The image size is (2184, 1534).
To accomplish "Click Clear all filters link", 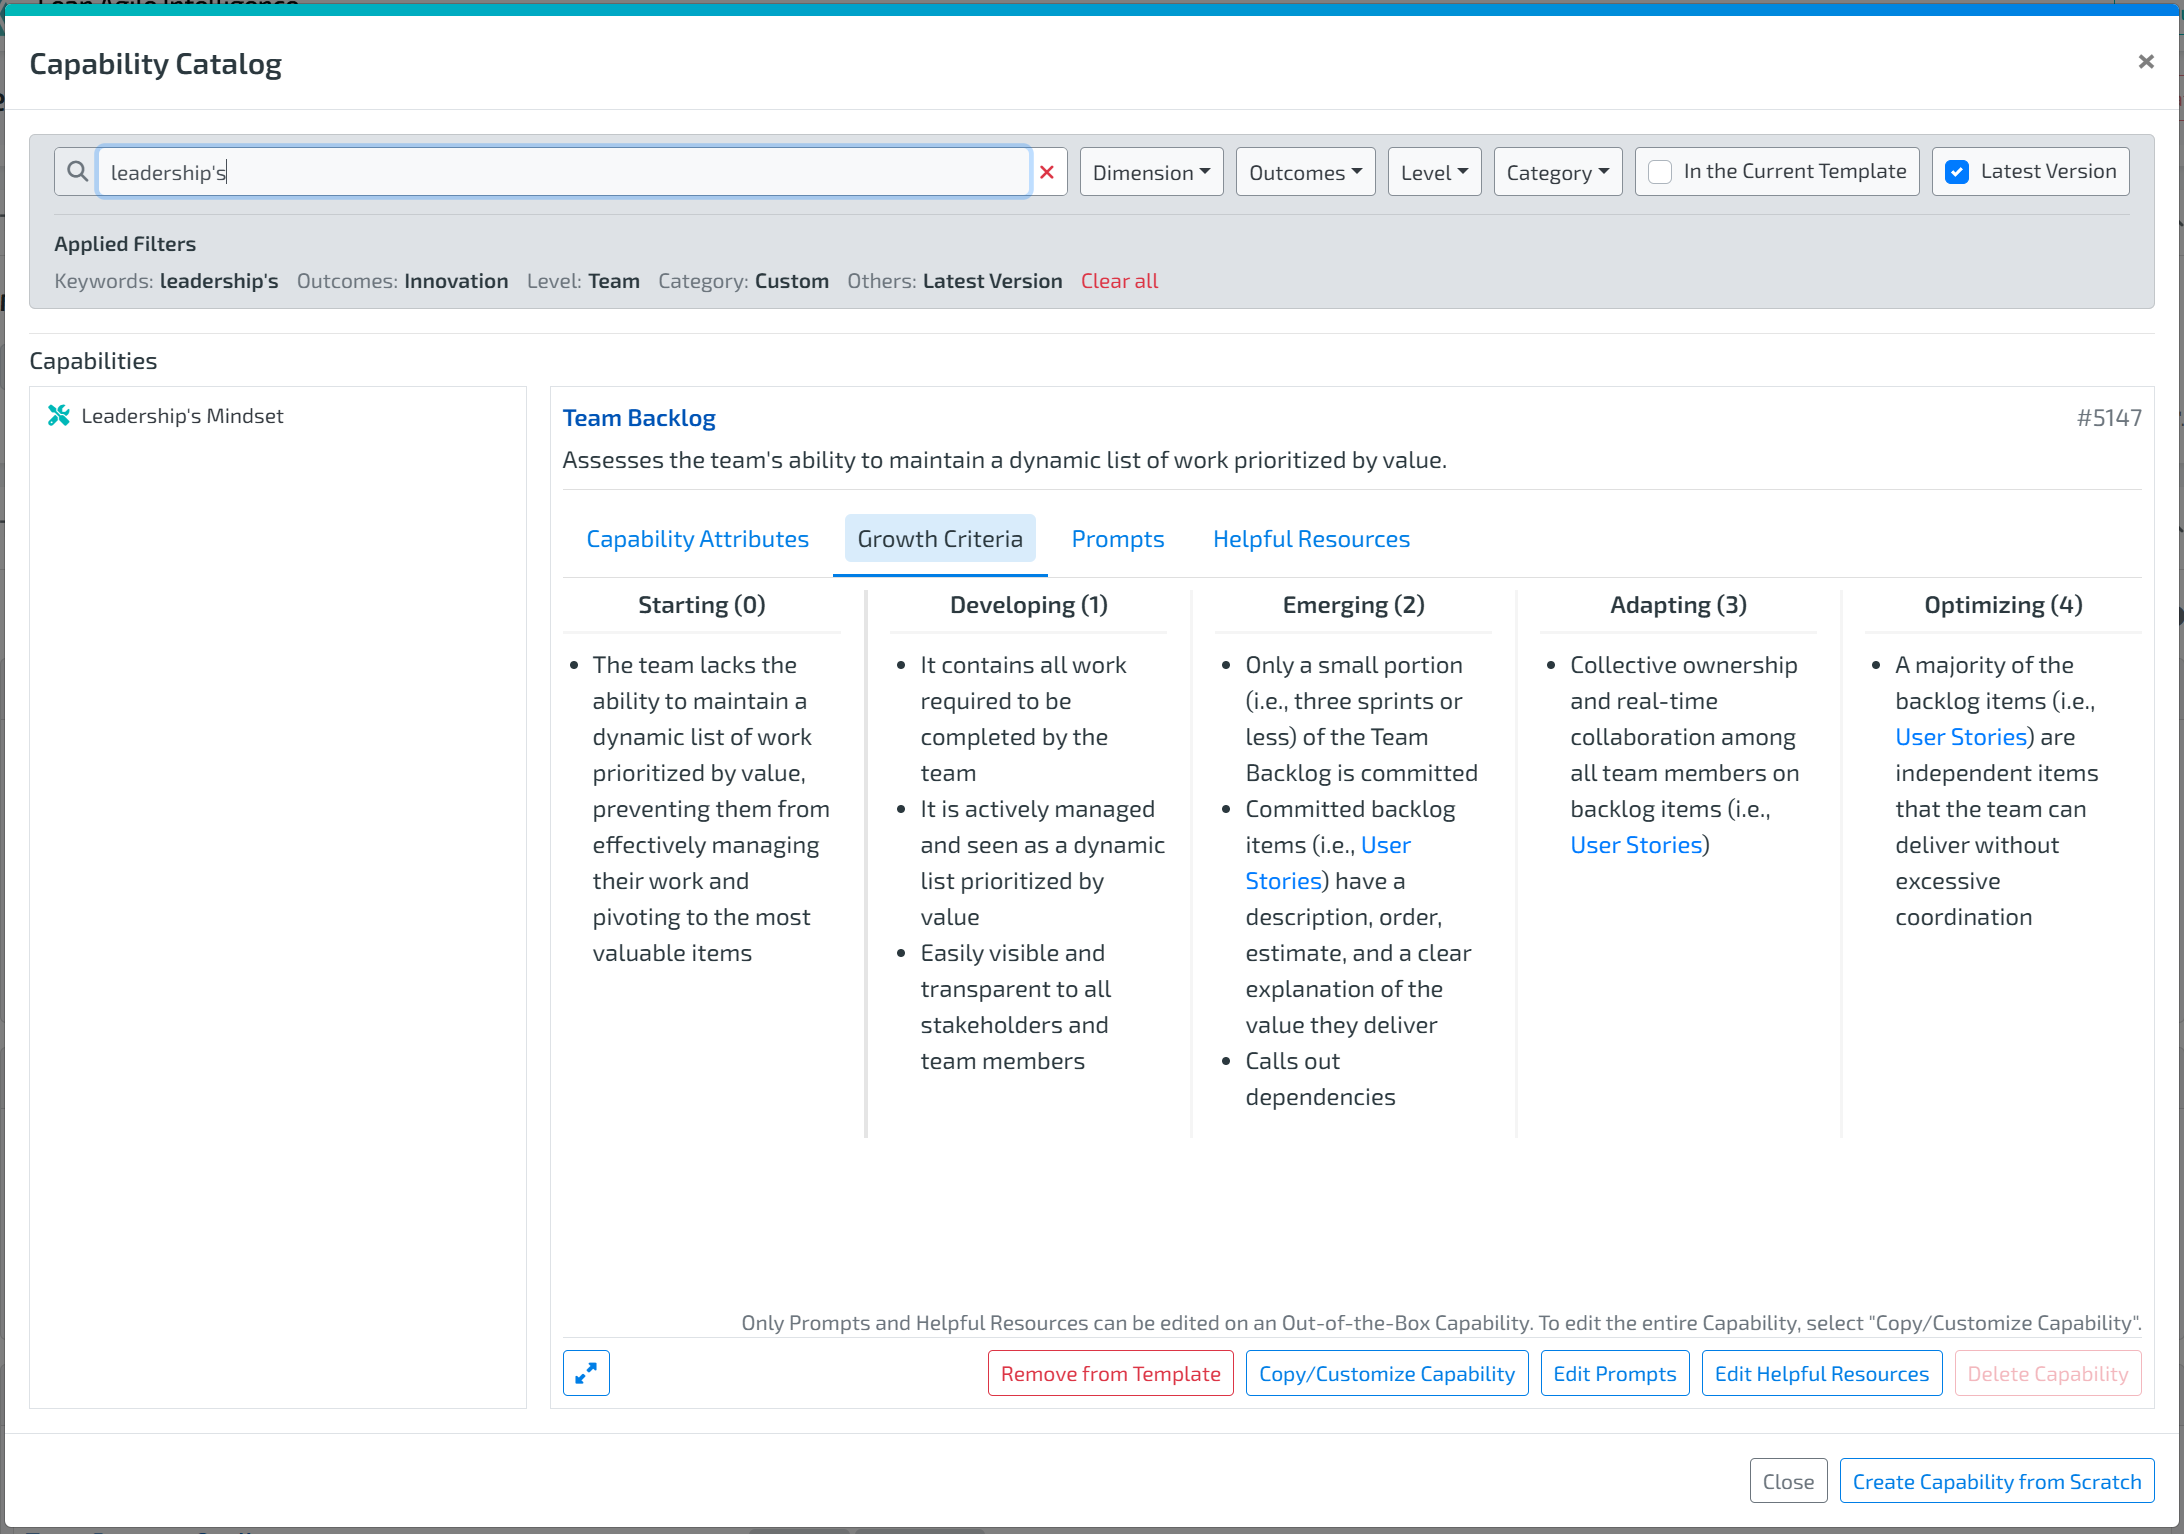I will [x=1119, y=281].
